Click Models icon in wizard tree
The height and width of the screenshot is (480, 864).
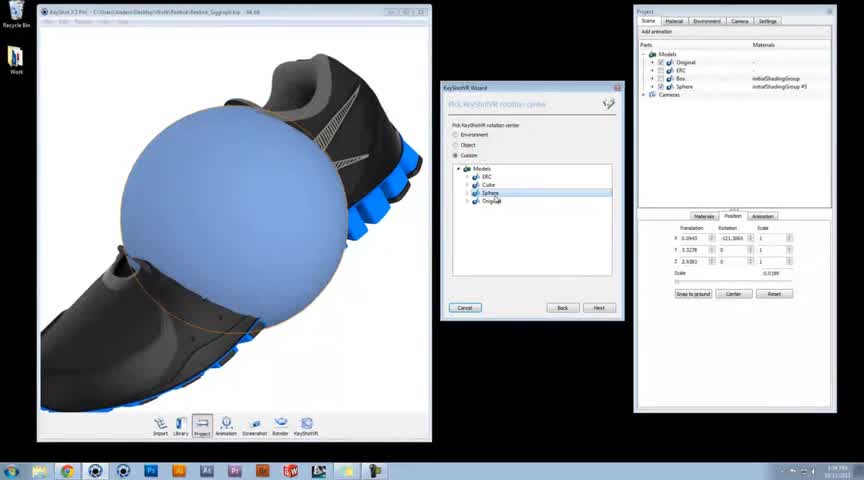coord(467,169)
